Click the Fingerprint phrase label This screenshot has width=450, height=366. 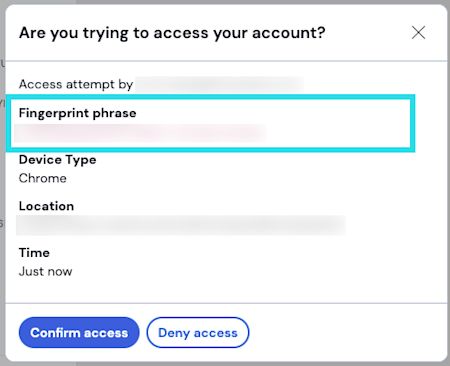click(x=77, y=113)
